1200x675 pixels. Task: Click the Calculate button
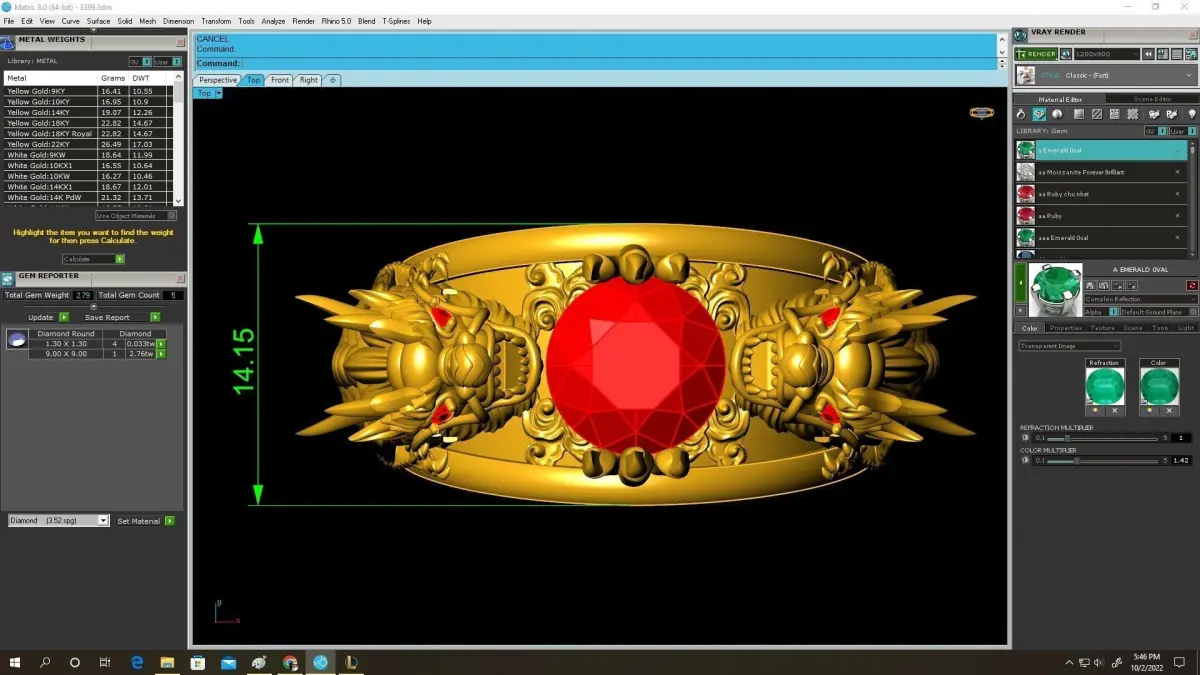(93, 259)
